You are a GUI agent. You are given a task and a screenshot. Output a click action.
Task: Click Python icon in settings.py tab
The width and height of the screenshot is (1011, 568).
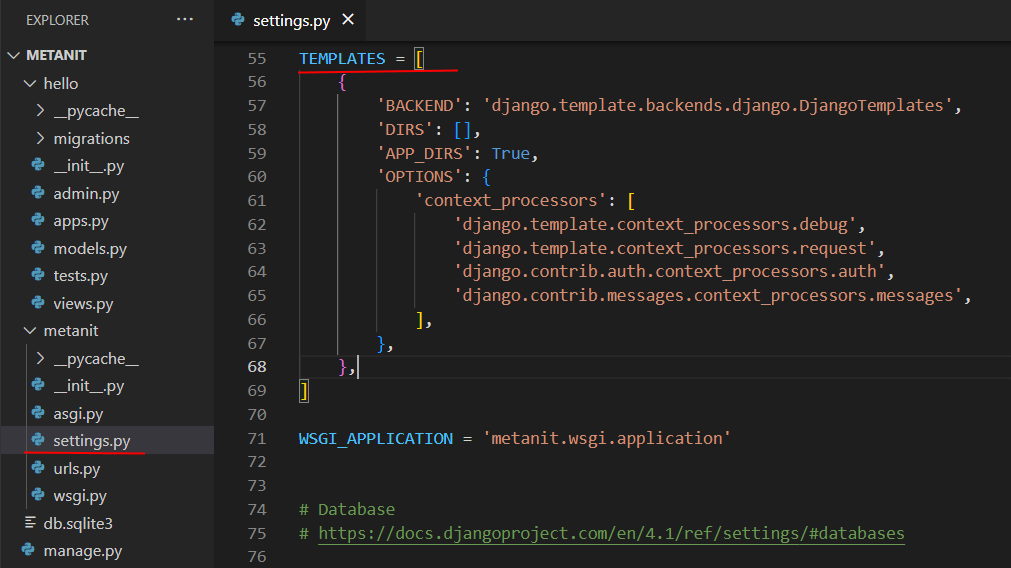238,20
